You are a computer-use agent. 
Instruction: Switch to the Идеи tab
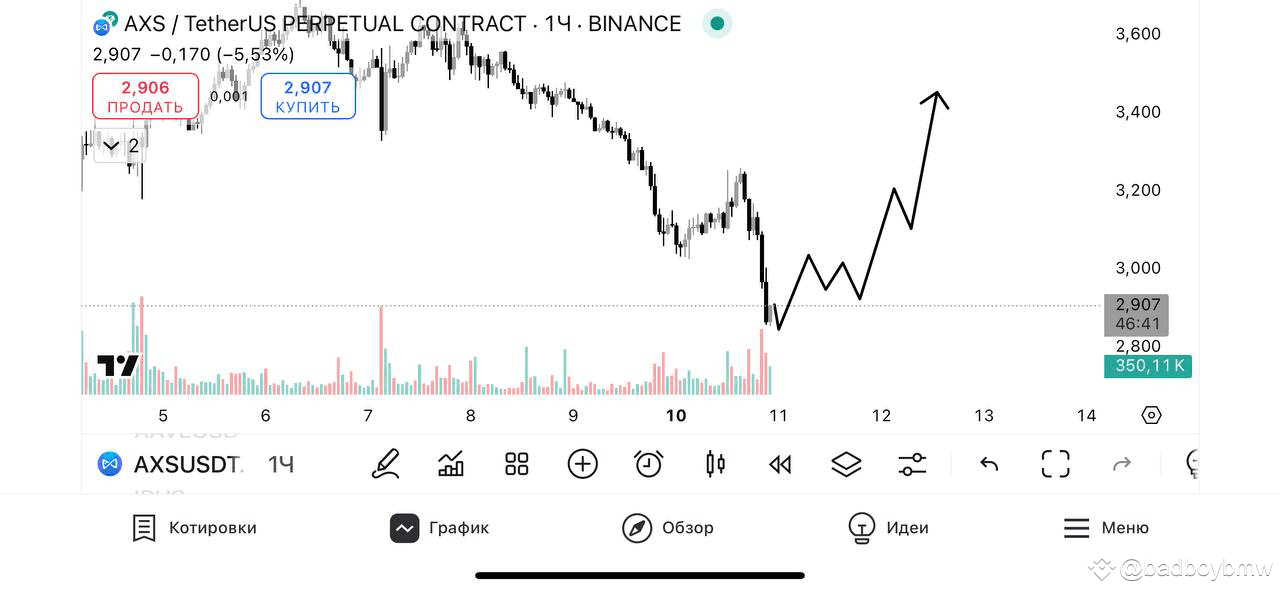[x=888, y=528]
